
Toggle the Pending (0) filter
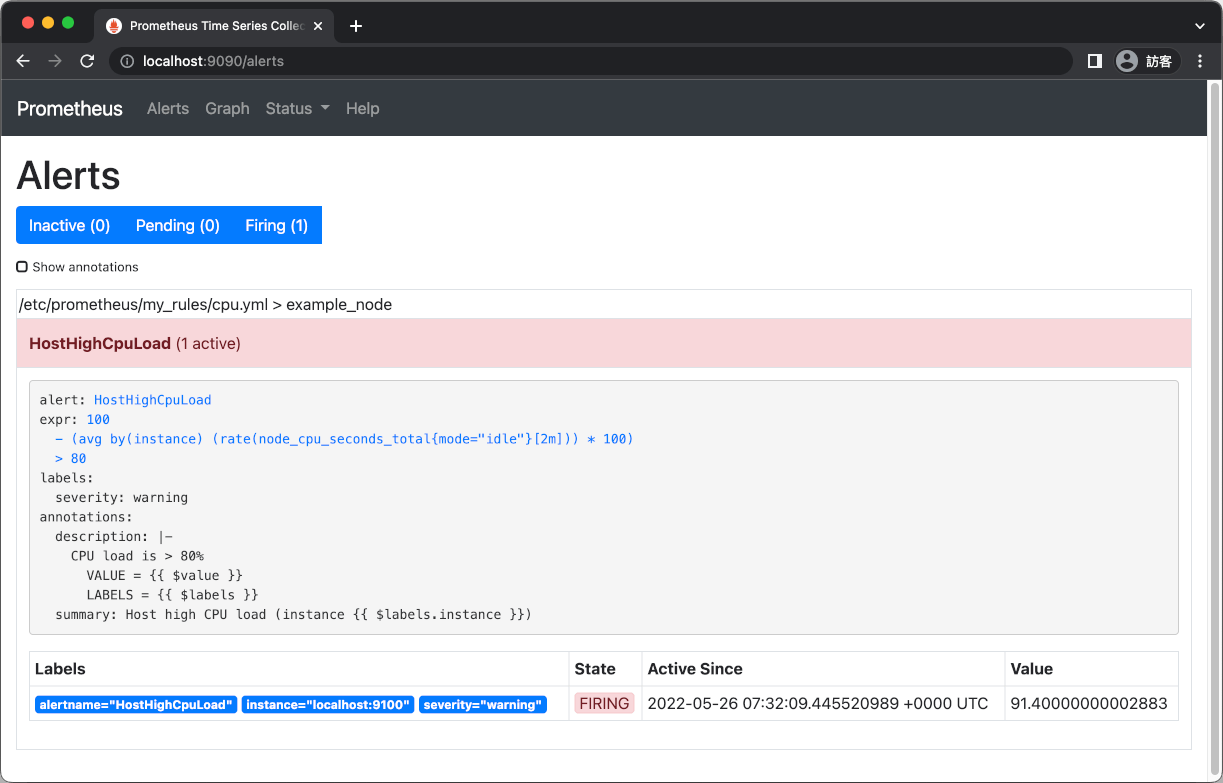178,225
